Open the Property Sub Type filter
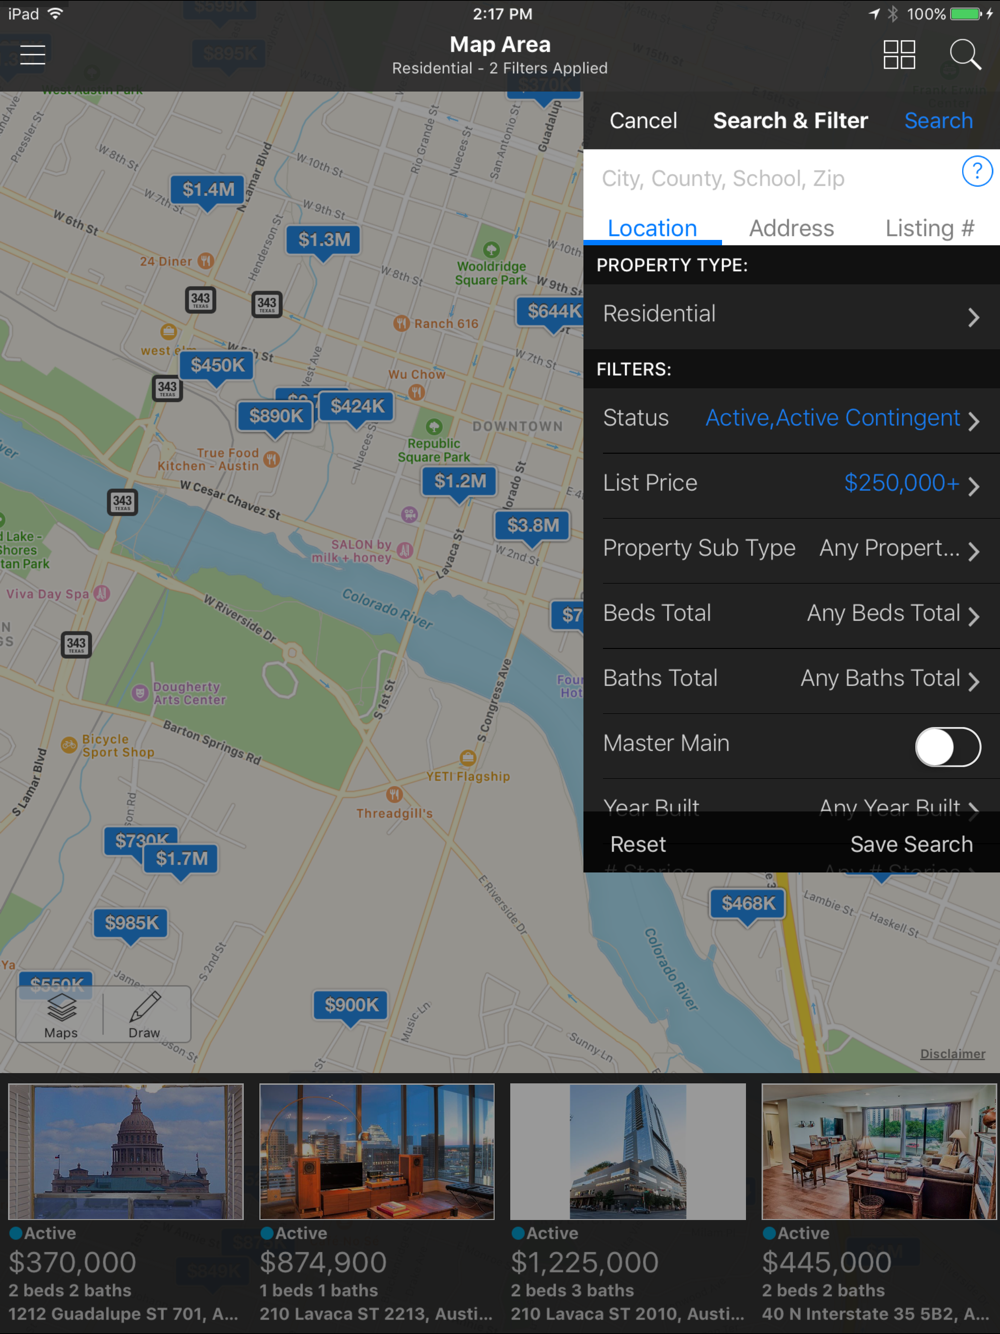1000x1334 pixels. tap(792, 550)
